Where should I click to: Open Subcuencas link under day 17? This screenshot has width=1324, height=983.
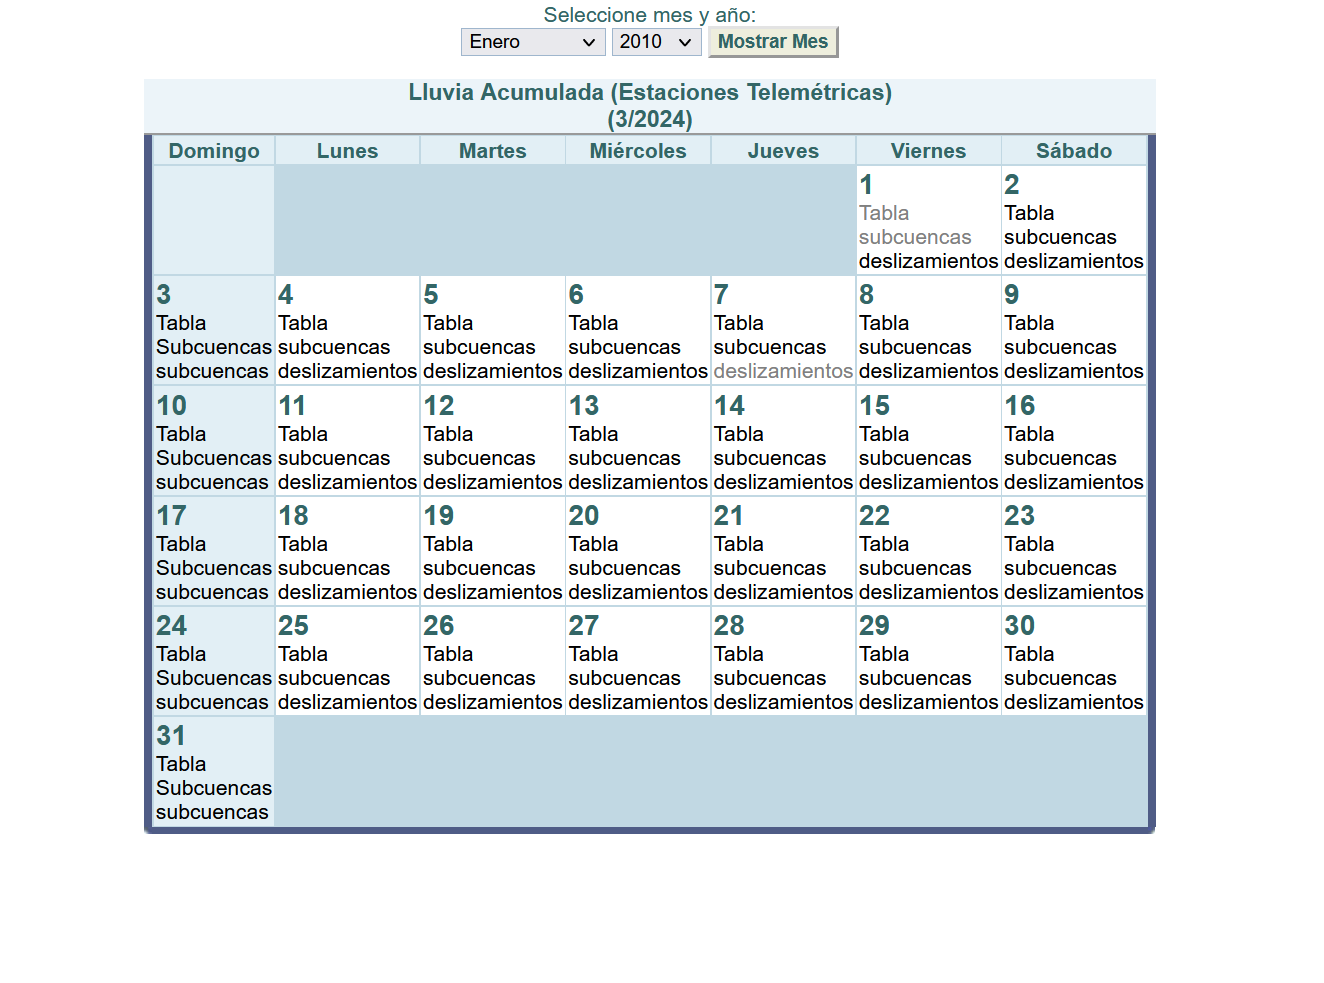214,568
